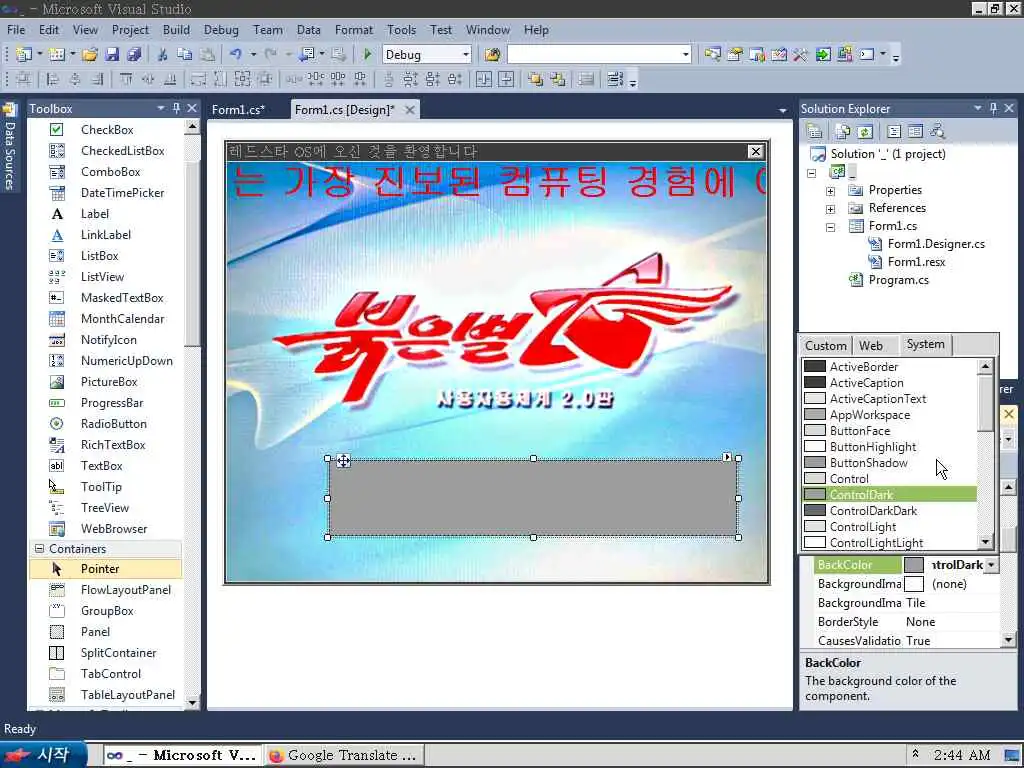Screen dimensions: 1024x768
Task: Open the Debug menu
Action: point(221,30)
